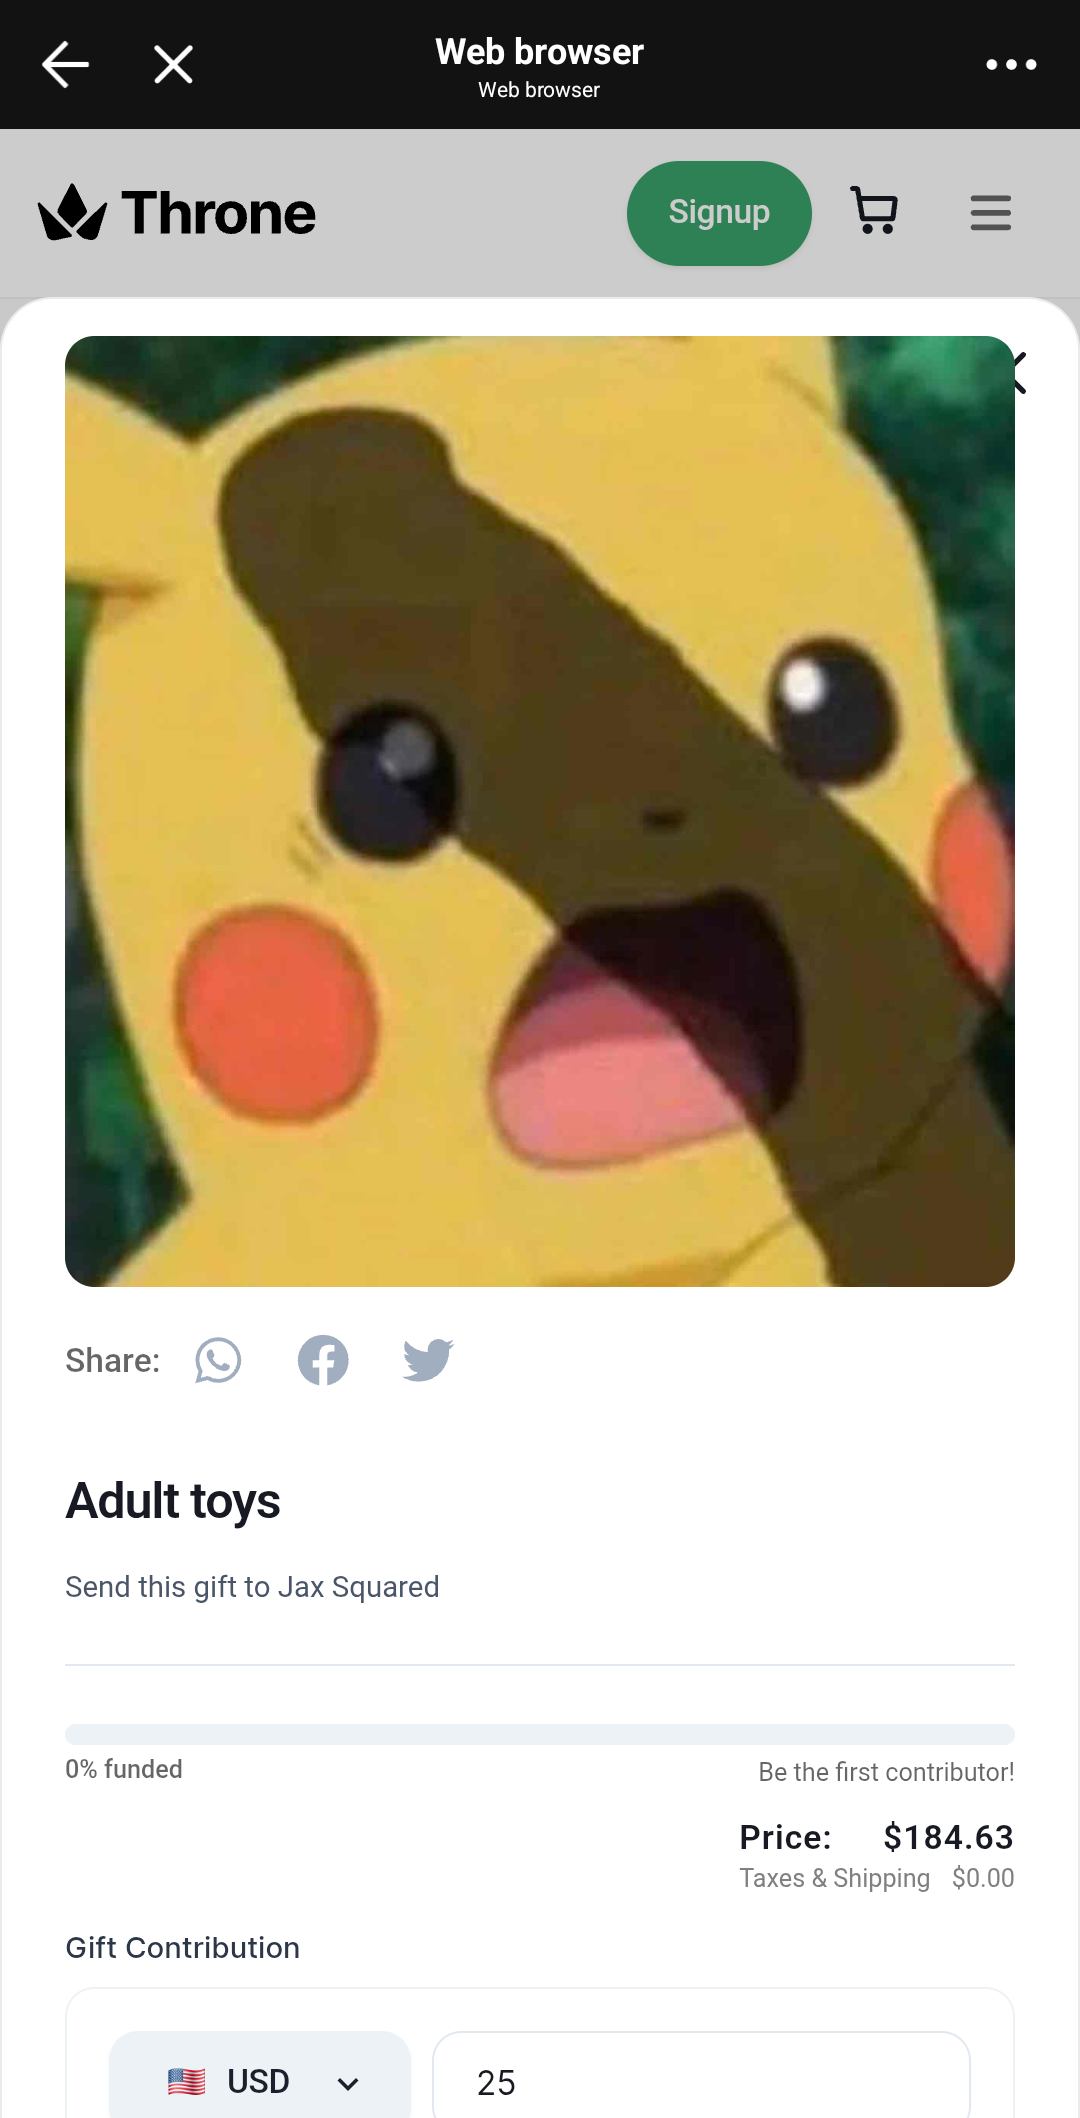Share this gift on Facebook
This screenshot has height=2118, width=1080.
pos(323,1360)
